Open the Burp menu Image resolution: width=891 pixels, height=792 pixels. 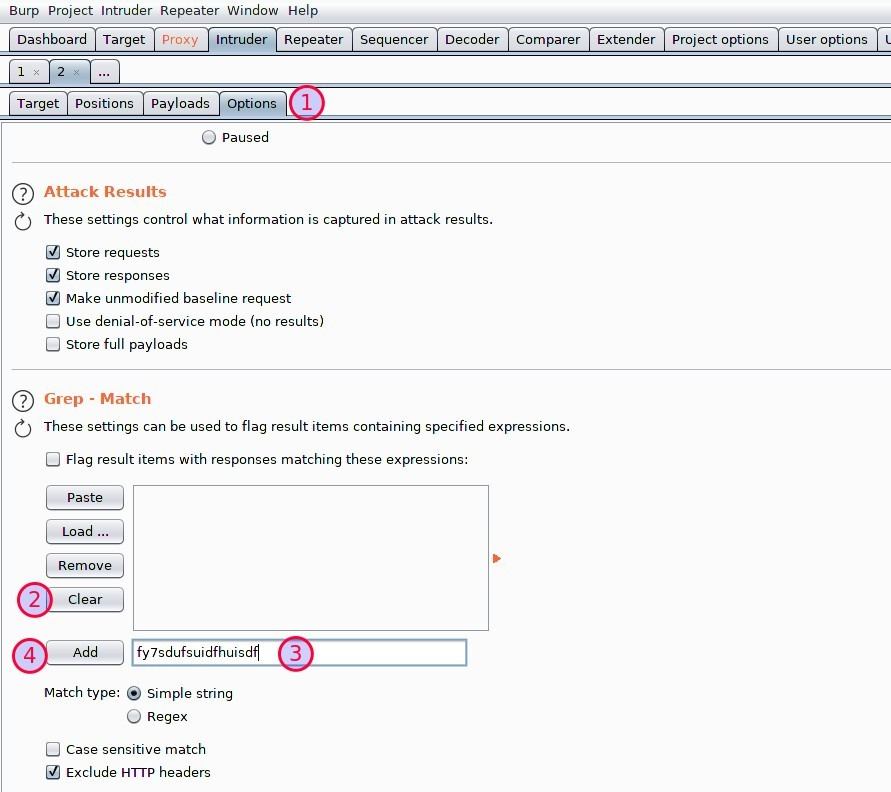pyautogui.click(x=24, y=10)
